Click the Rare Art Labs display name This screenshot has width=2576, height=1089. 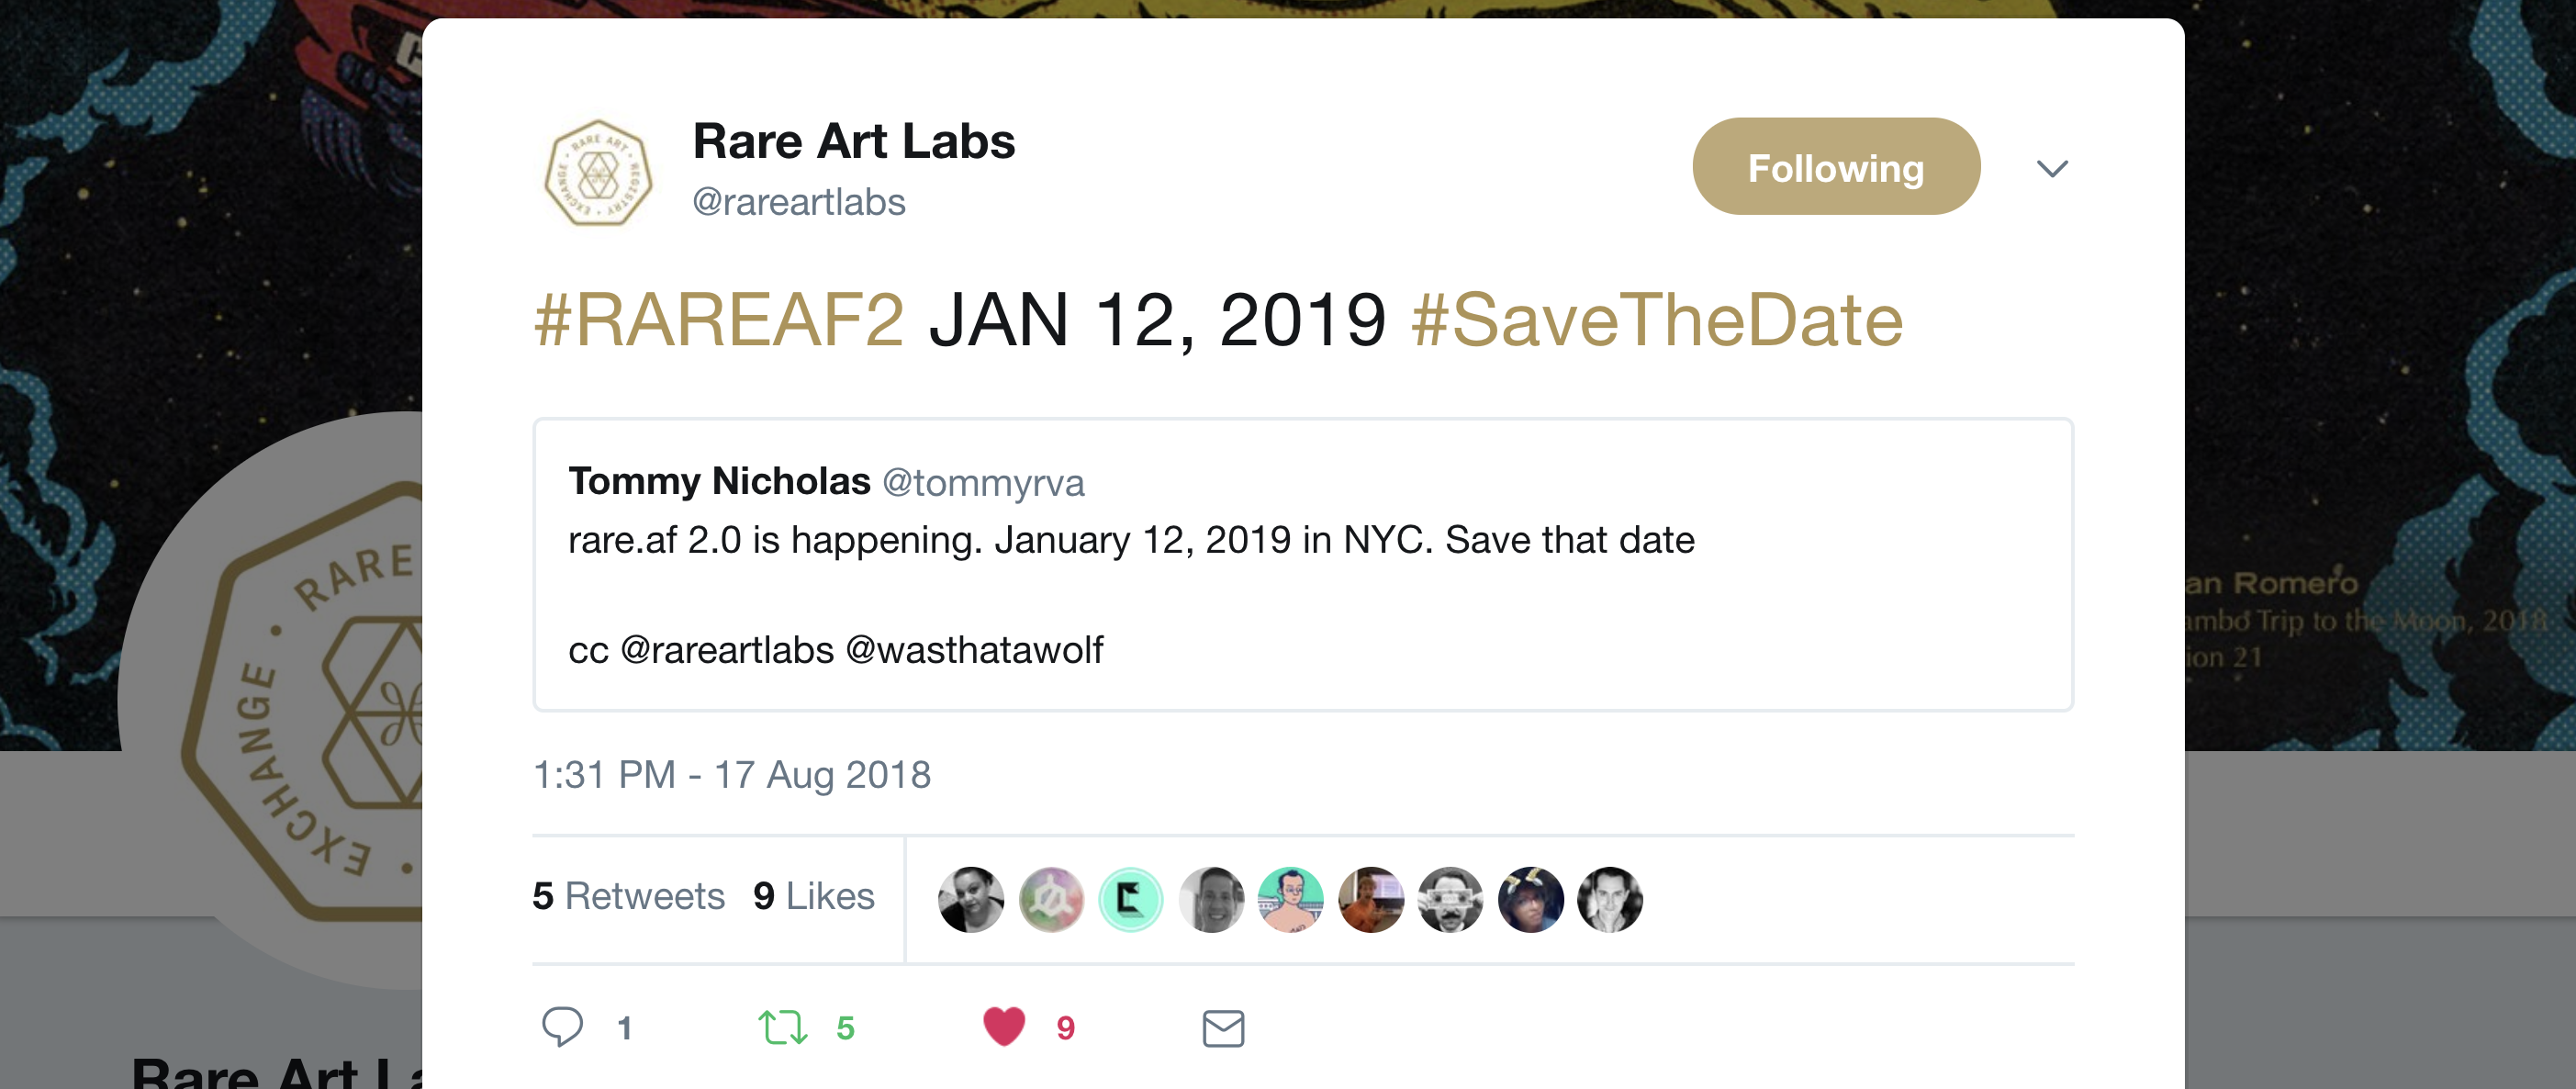[x=854, y=141]
